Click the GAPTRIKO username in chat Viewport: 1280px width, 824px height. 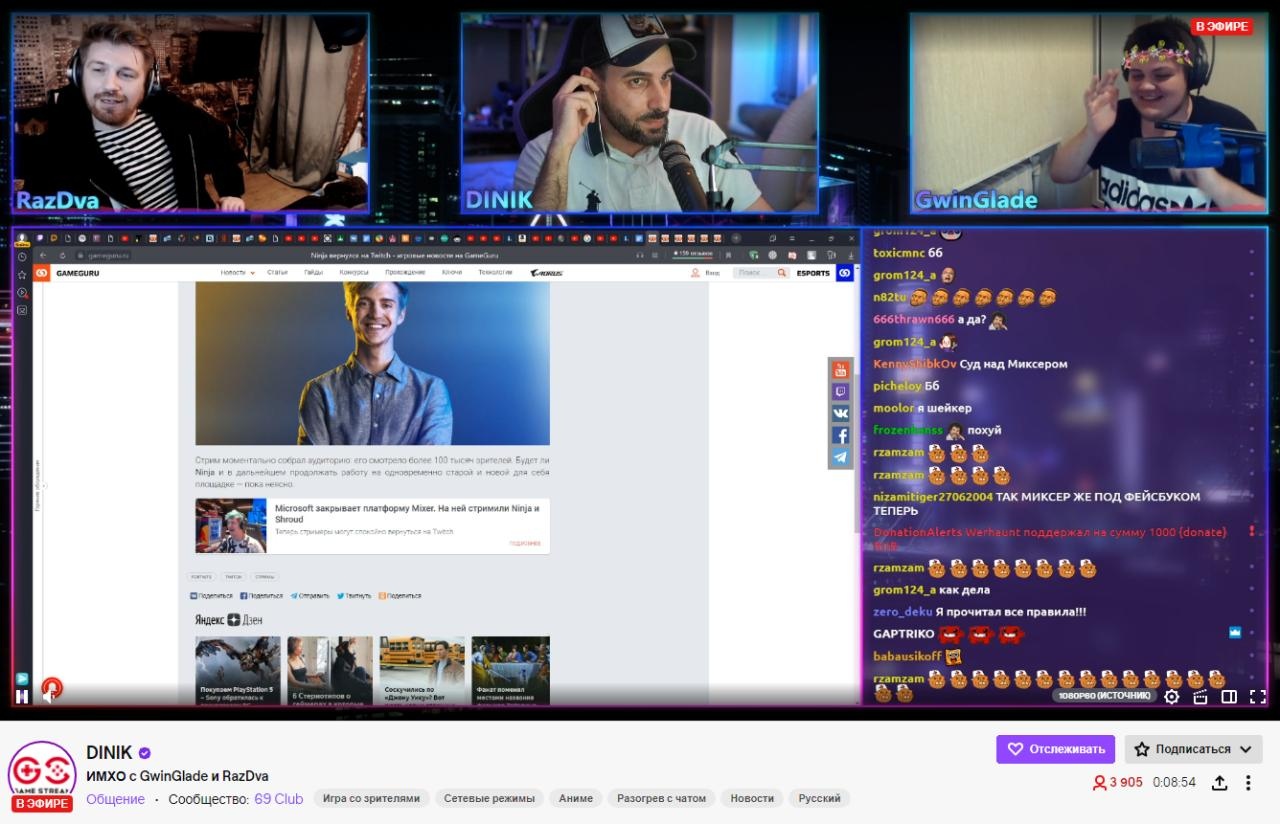(903, 634)
